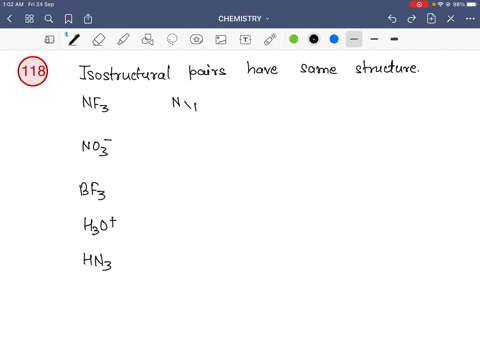This screenshot has width=480, height=360.
Task: Bookmark the current page
Action: coord(68,19)
